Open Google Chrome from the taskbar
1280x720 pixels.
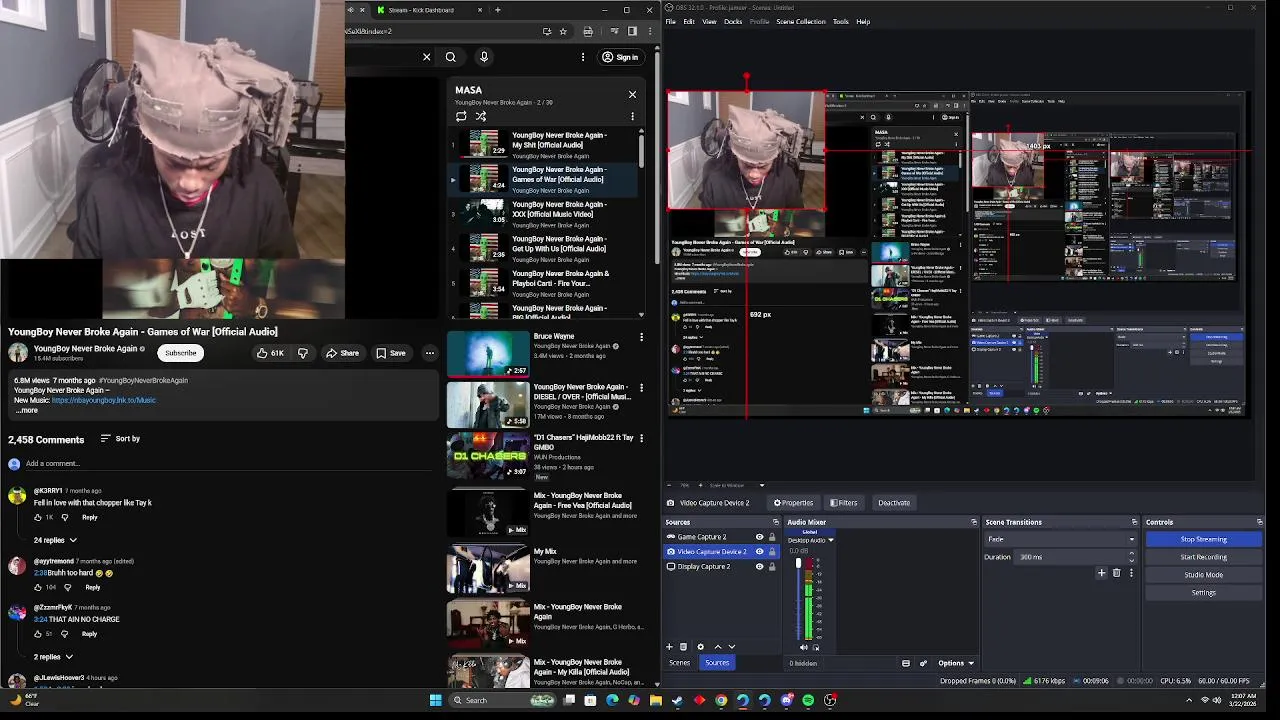click(721, 700)
